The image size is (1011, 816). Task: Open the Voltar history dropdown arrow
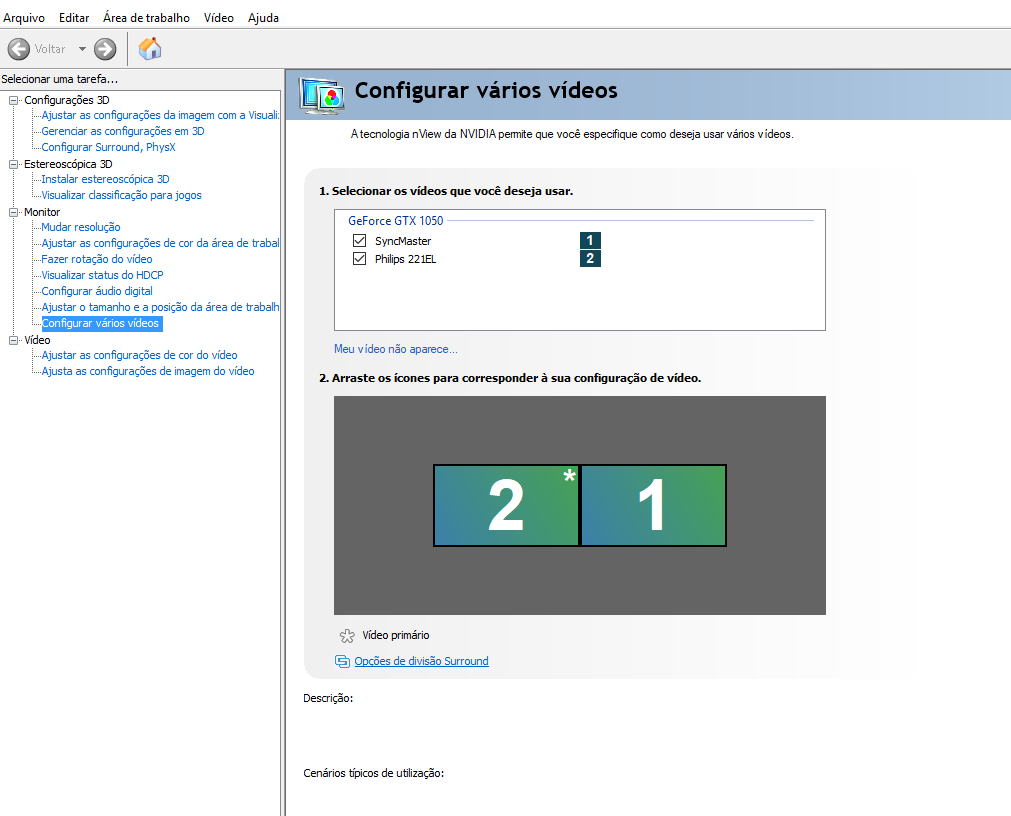pos(82,49)
